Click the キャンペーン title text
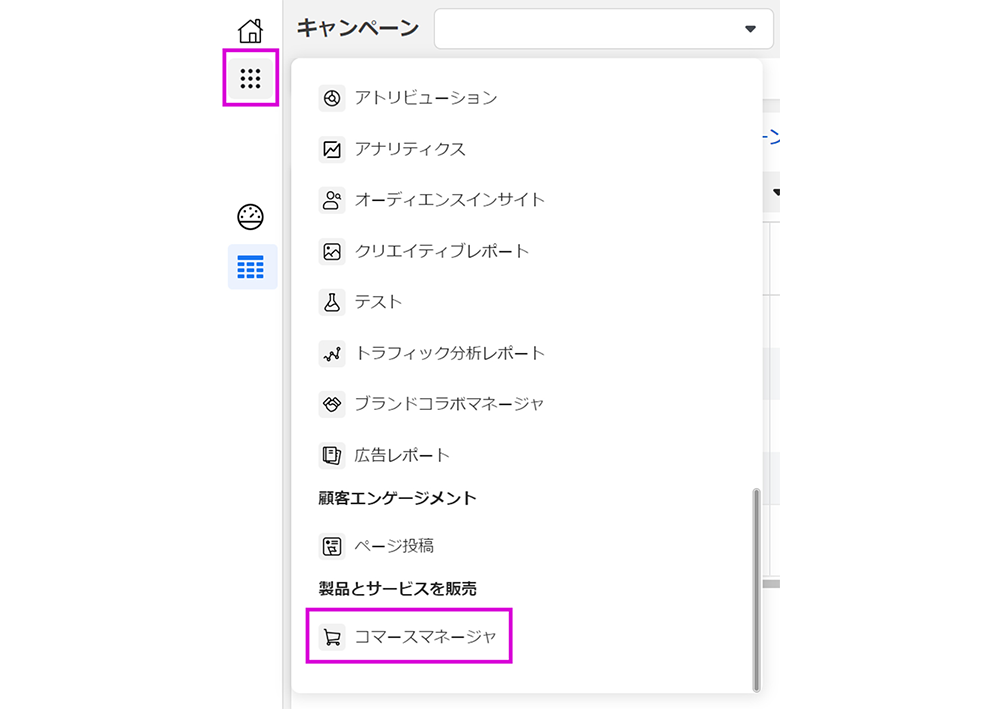The image size is (1000, 709). click(x=358, y=29)
